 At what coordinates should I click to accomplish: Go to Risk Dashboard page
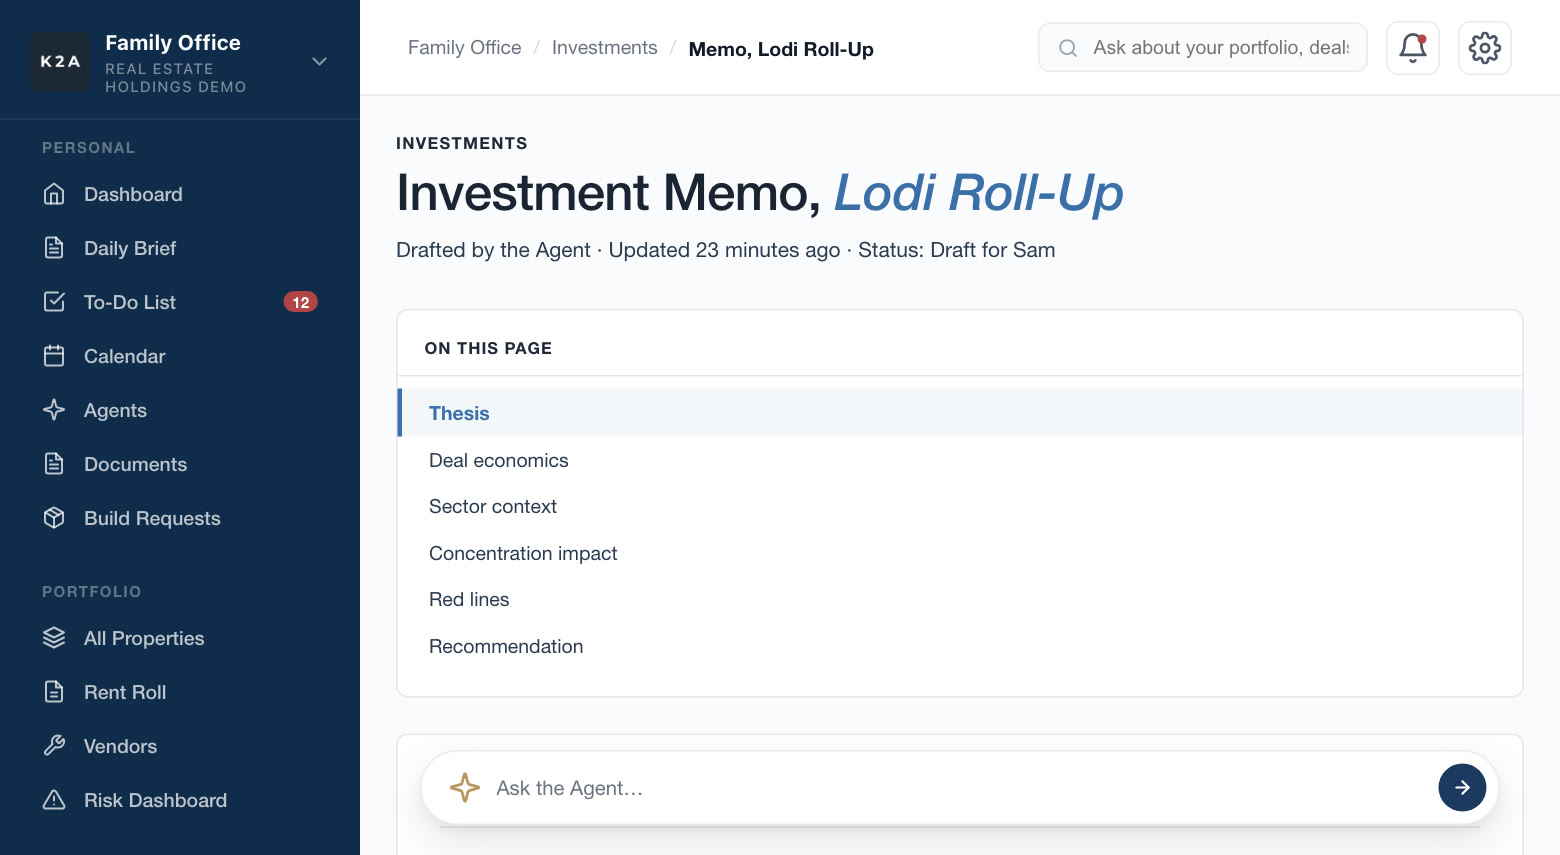click(x=180, y=800)
